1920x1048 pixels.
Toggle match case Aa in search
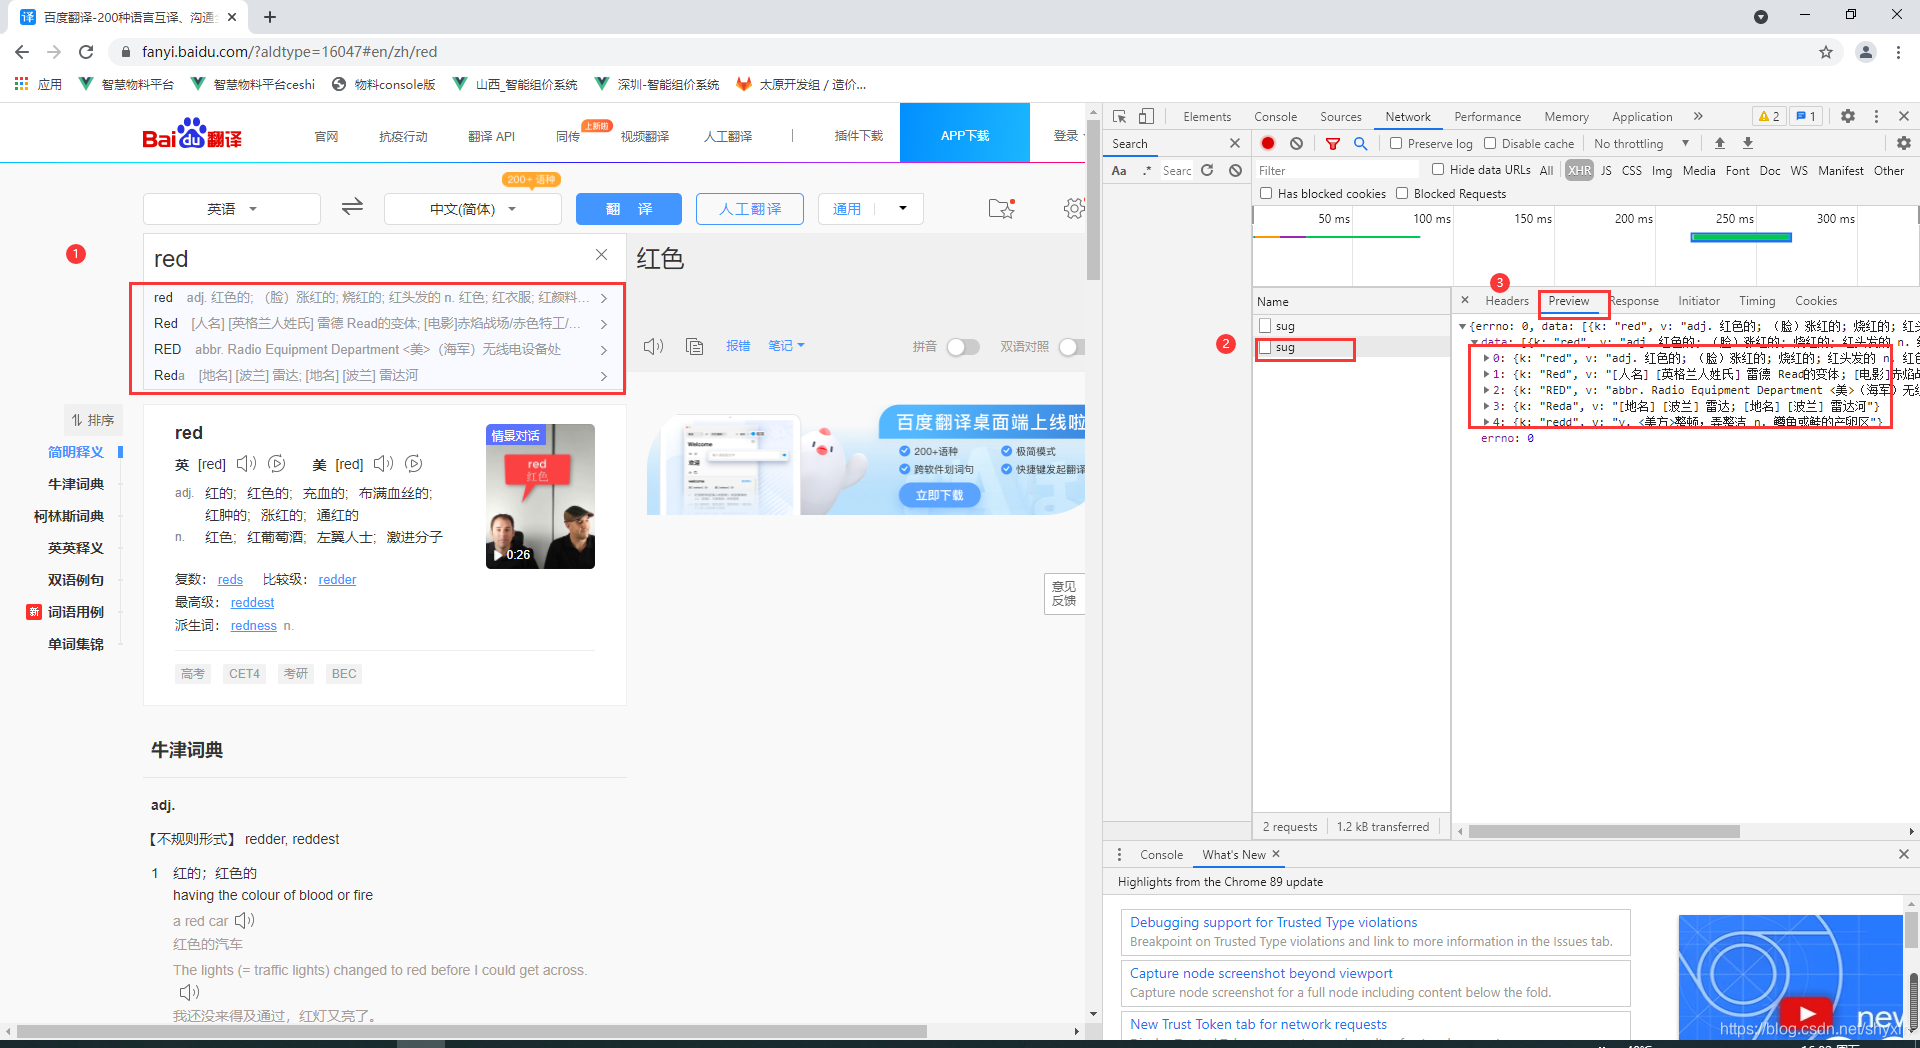[1119, 171]
